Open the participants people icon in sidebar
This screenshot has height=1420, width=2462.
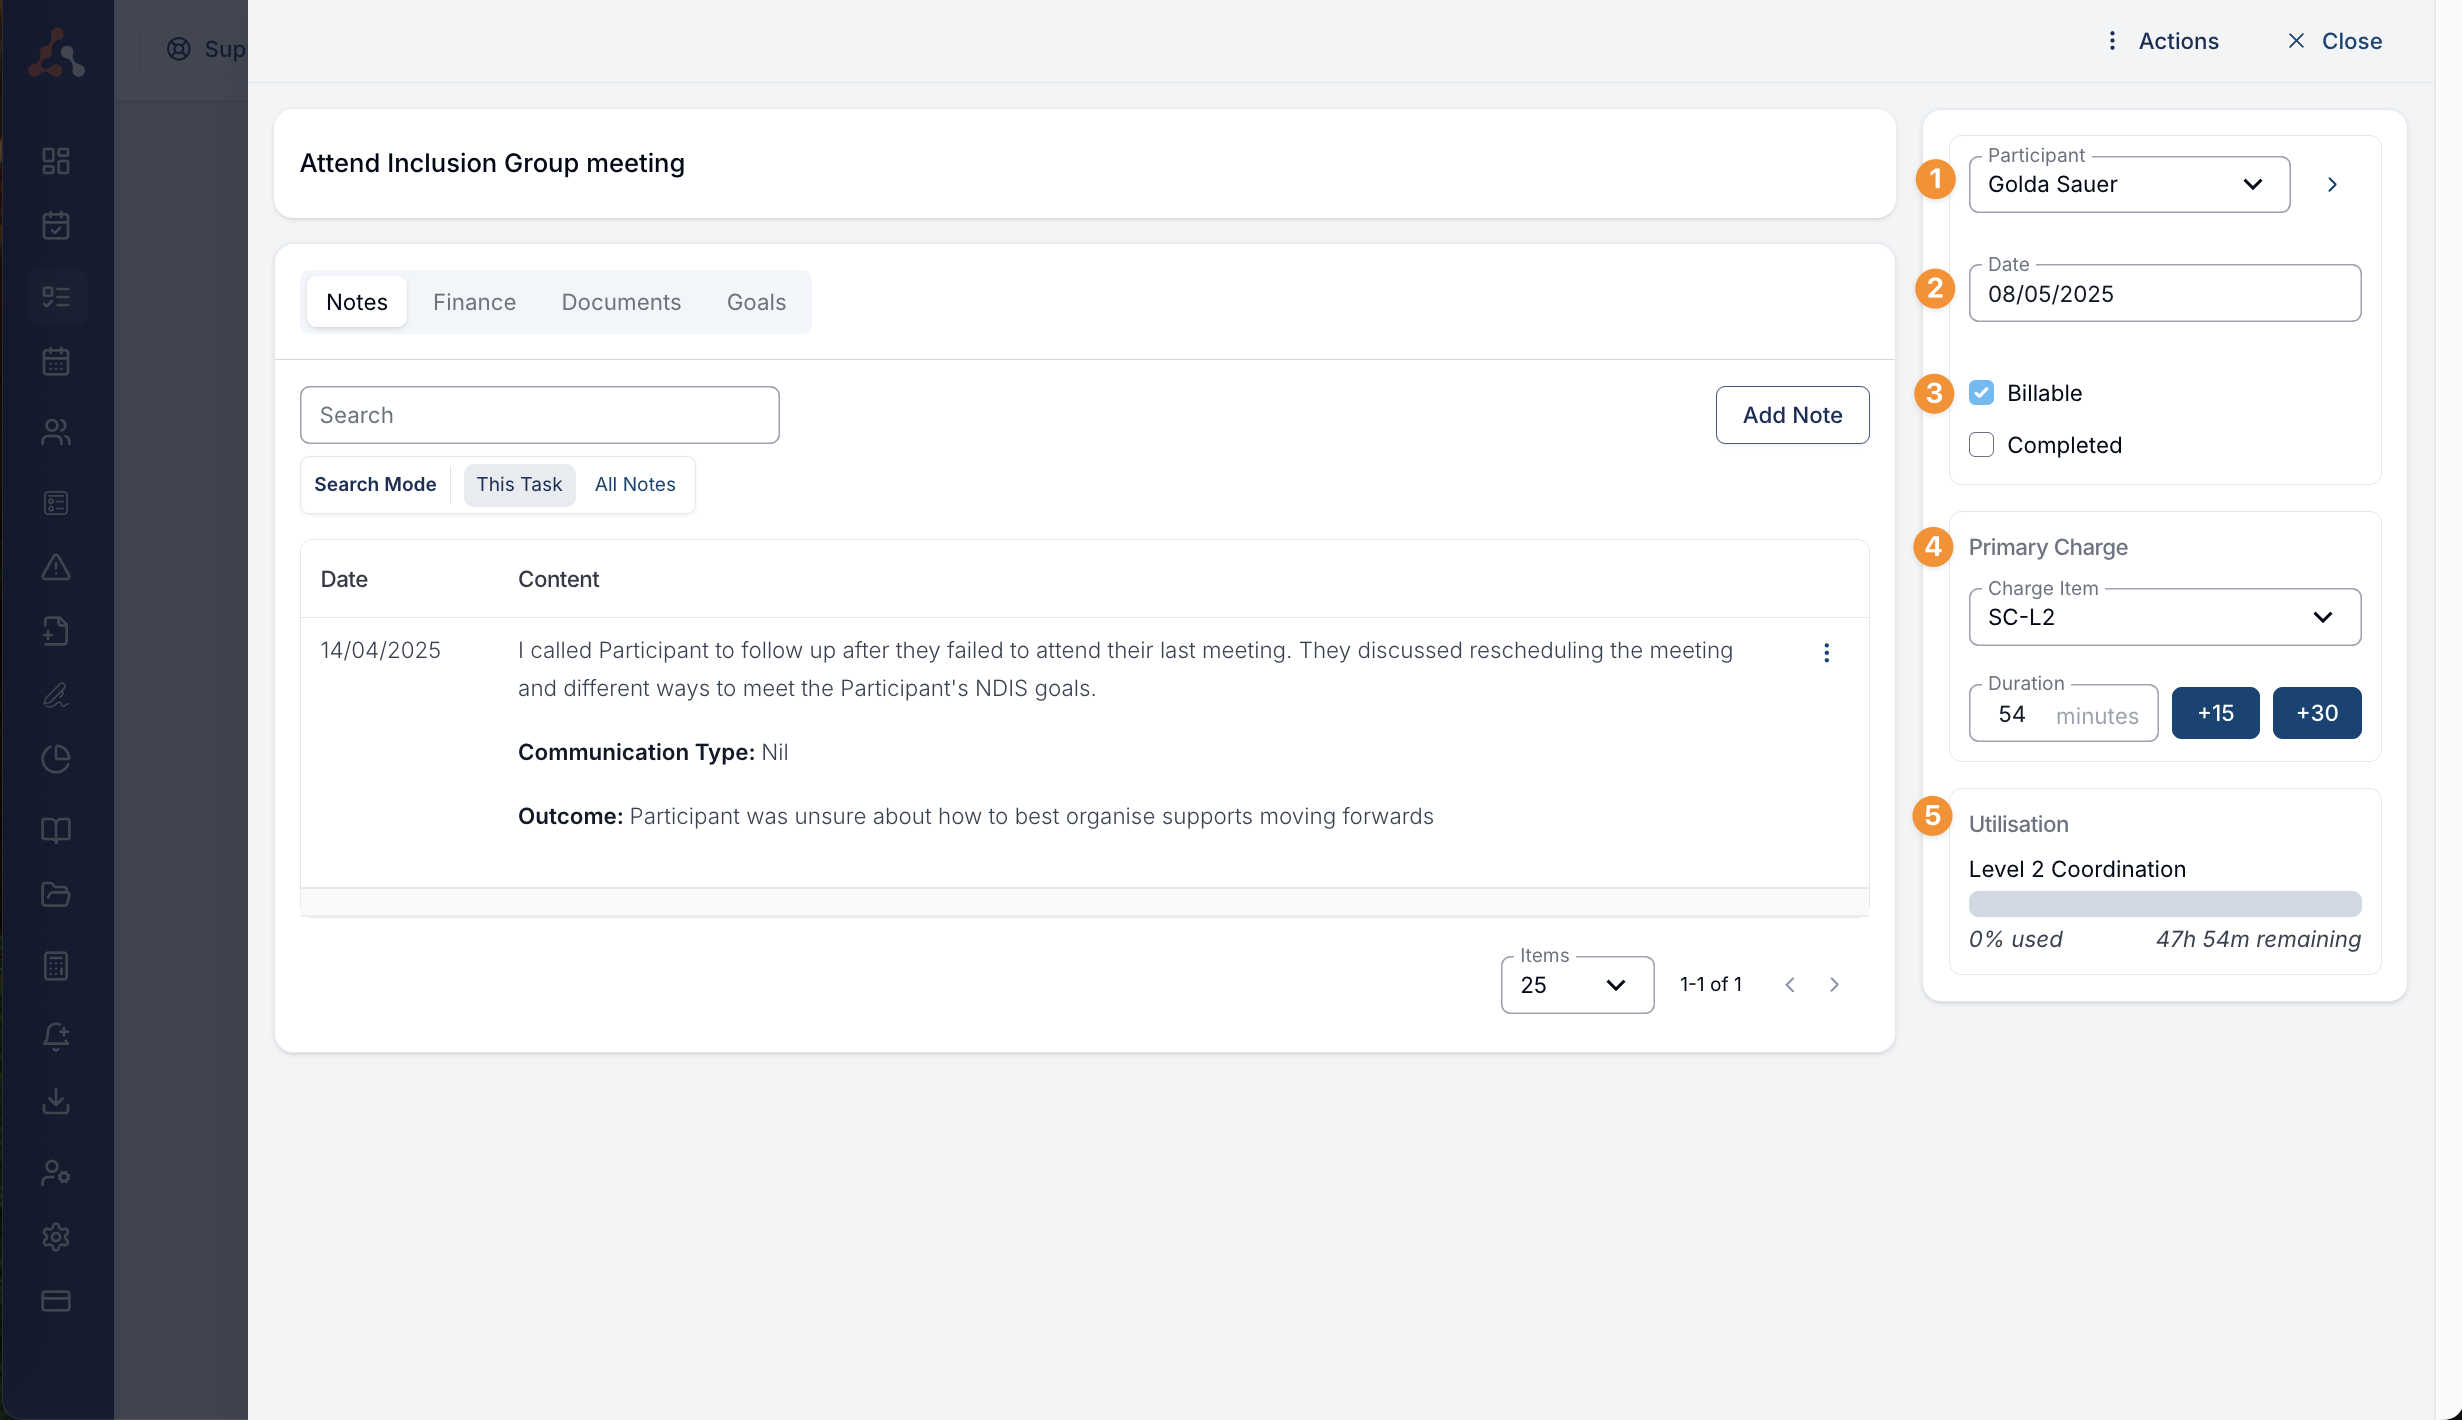pyautogui.click(x=56, y=432)
